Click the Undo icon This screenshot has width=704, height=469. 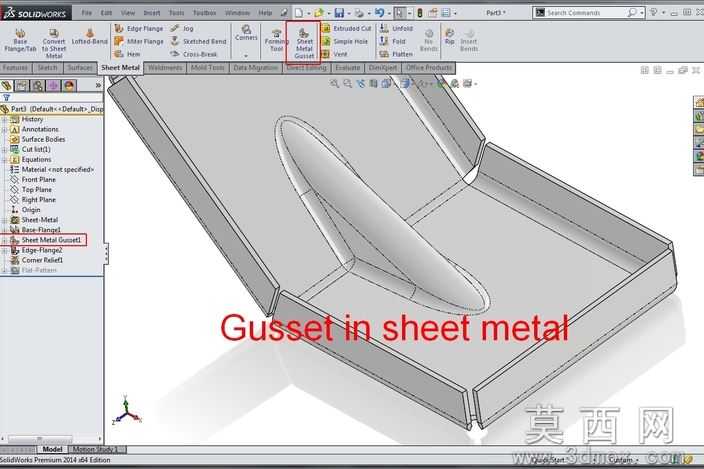pos(379,13)
